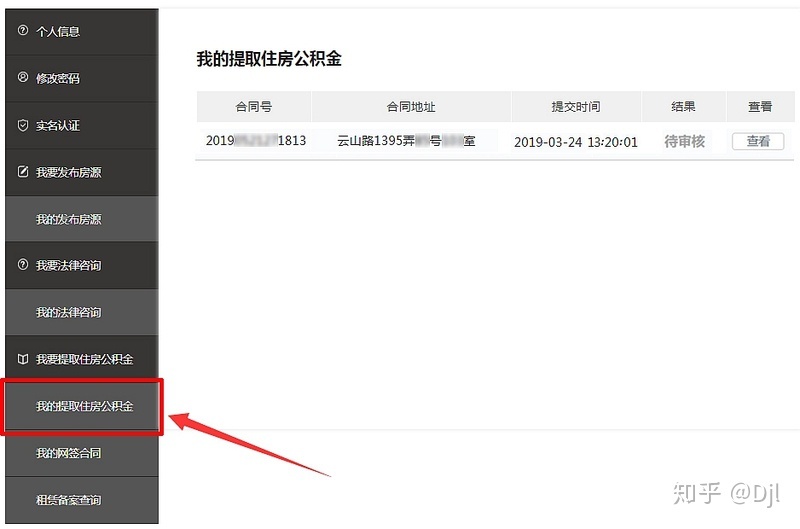
Task: Click page heading 我的提取住房公积金
Action: 269,59
